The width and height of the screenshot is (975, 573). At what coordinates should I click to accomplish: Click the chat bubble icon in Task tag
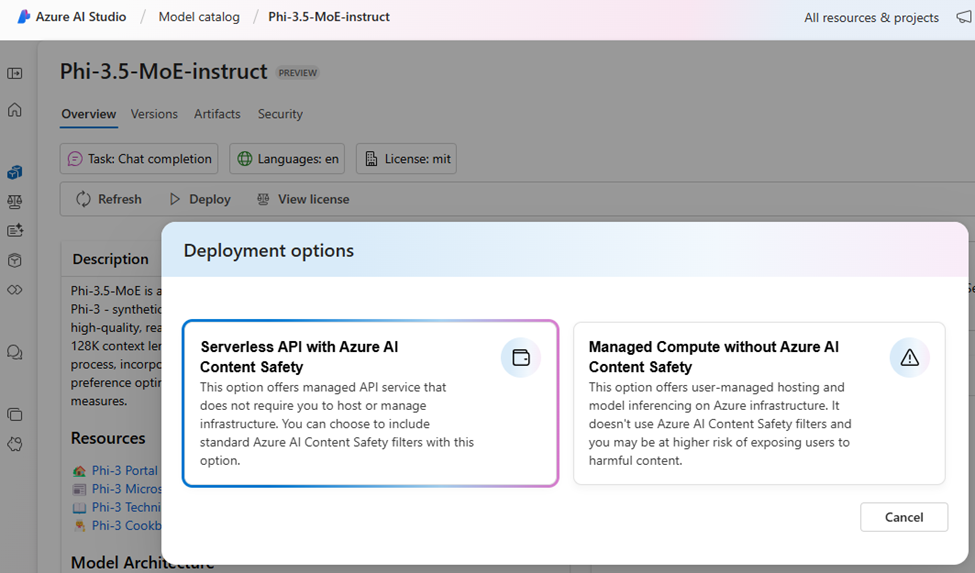click(x=75, y=159)
